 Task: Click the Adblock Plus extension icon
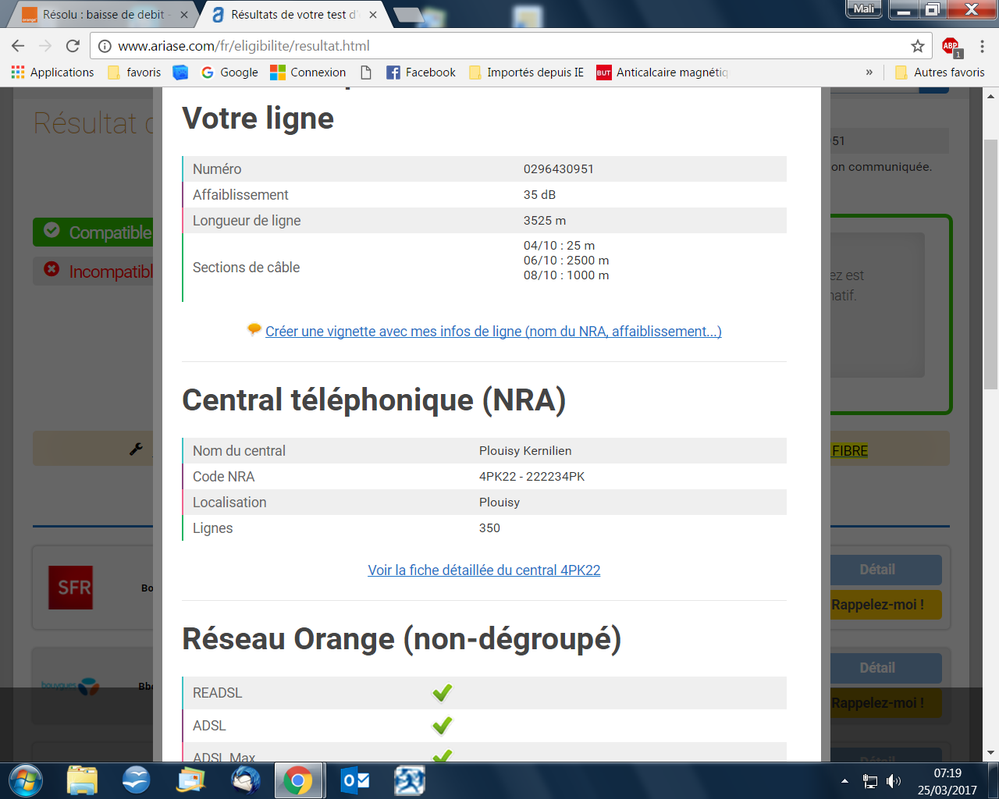click(x=950, y=46)
